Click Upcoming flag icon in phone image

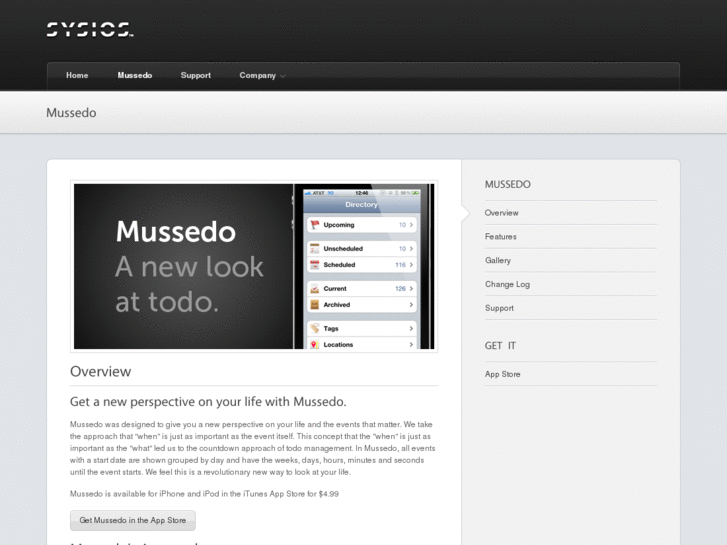pos(315,224)
